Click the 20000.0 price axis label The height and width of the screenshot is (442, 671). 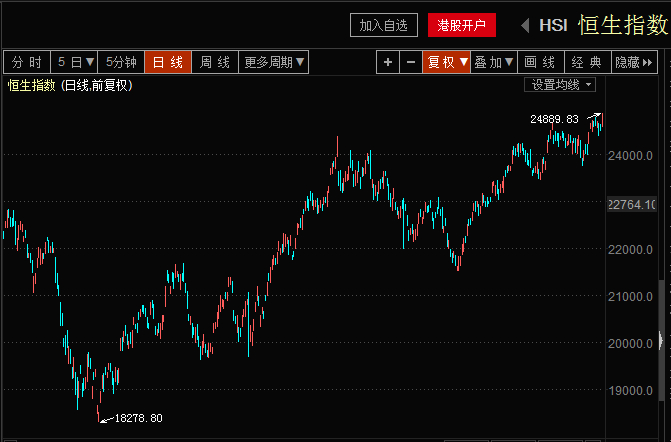click(630, 343)
